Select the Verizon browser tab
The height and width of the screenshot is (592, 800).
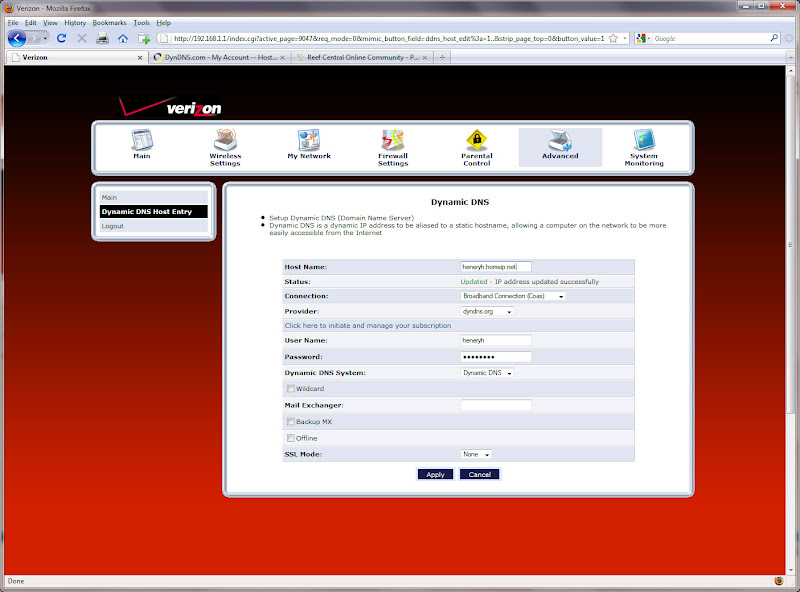click(77, 57)
